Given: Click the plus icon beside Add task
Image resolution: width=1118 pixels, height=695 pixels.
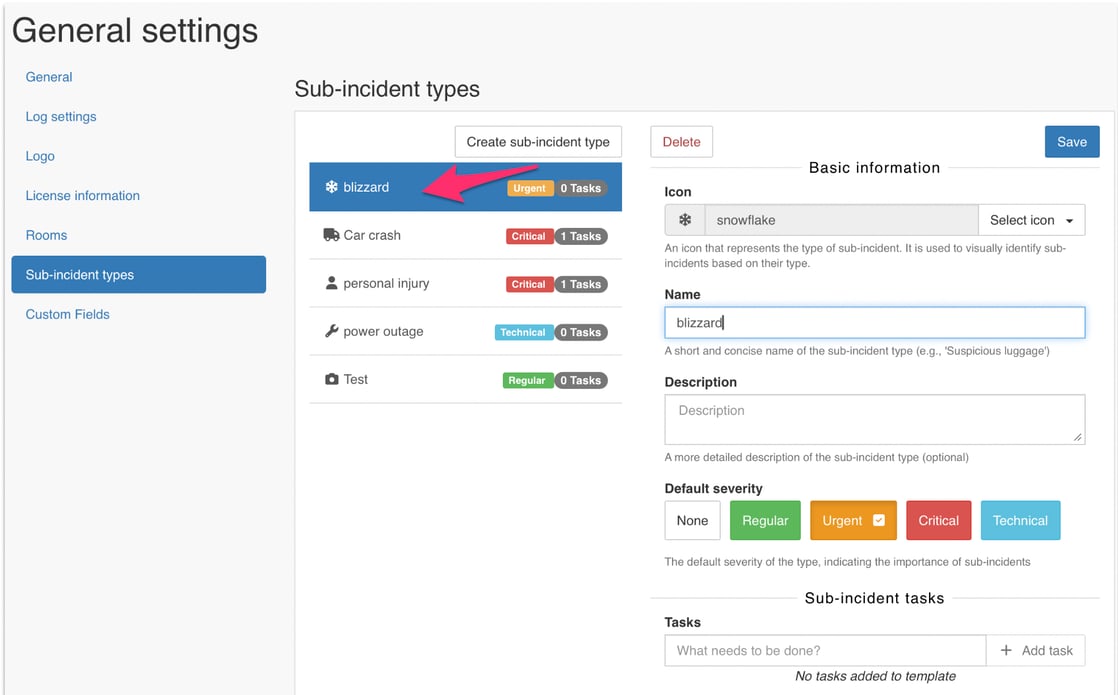Looking at the screenshot, I should 1005,650.
